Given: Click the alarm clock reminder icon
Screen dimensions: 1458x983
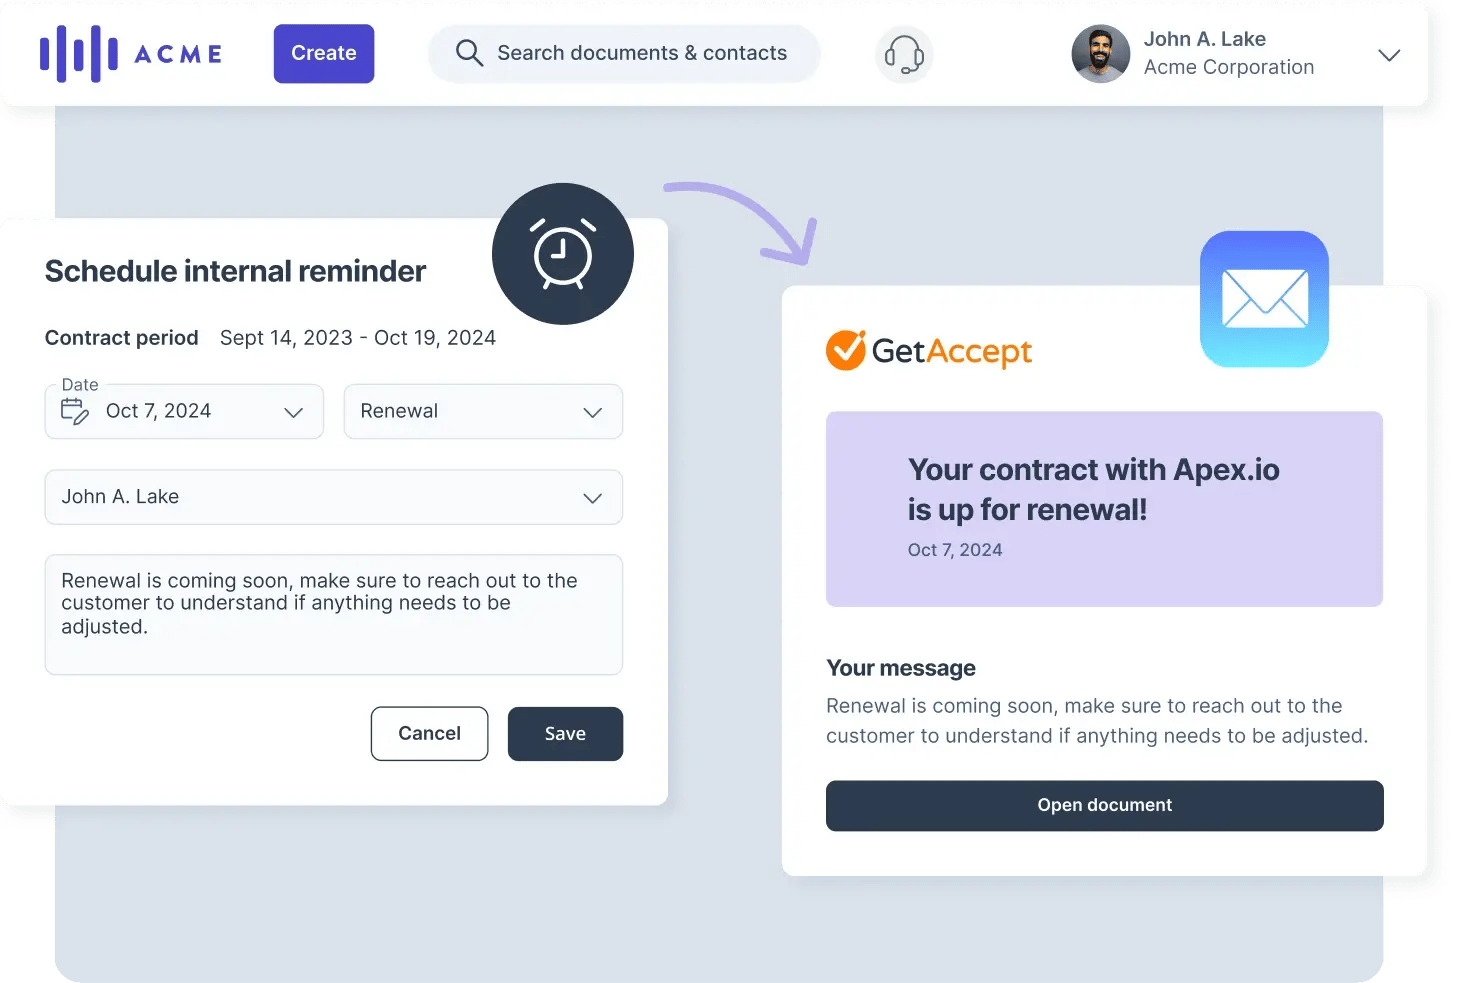Looking at the screenshot, I should pos(563,254).
